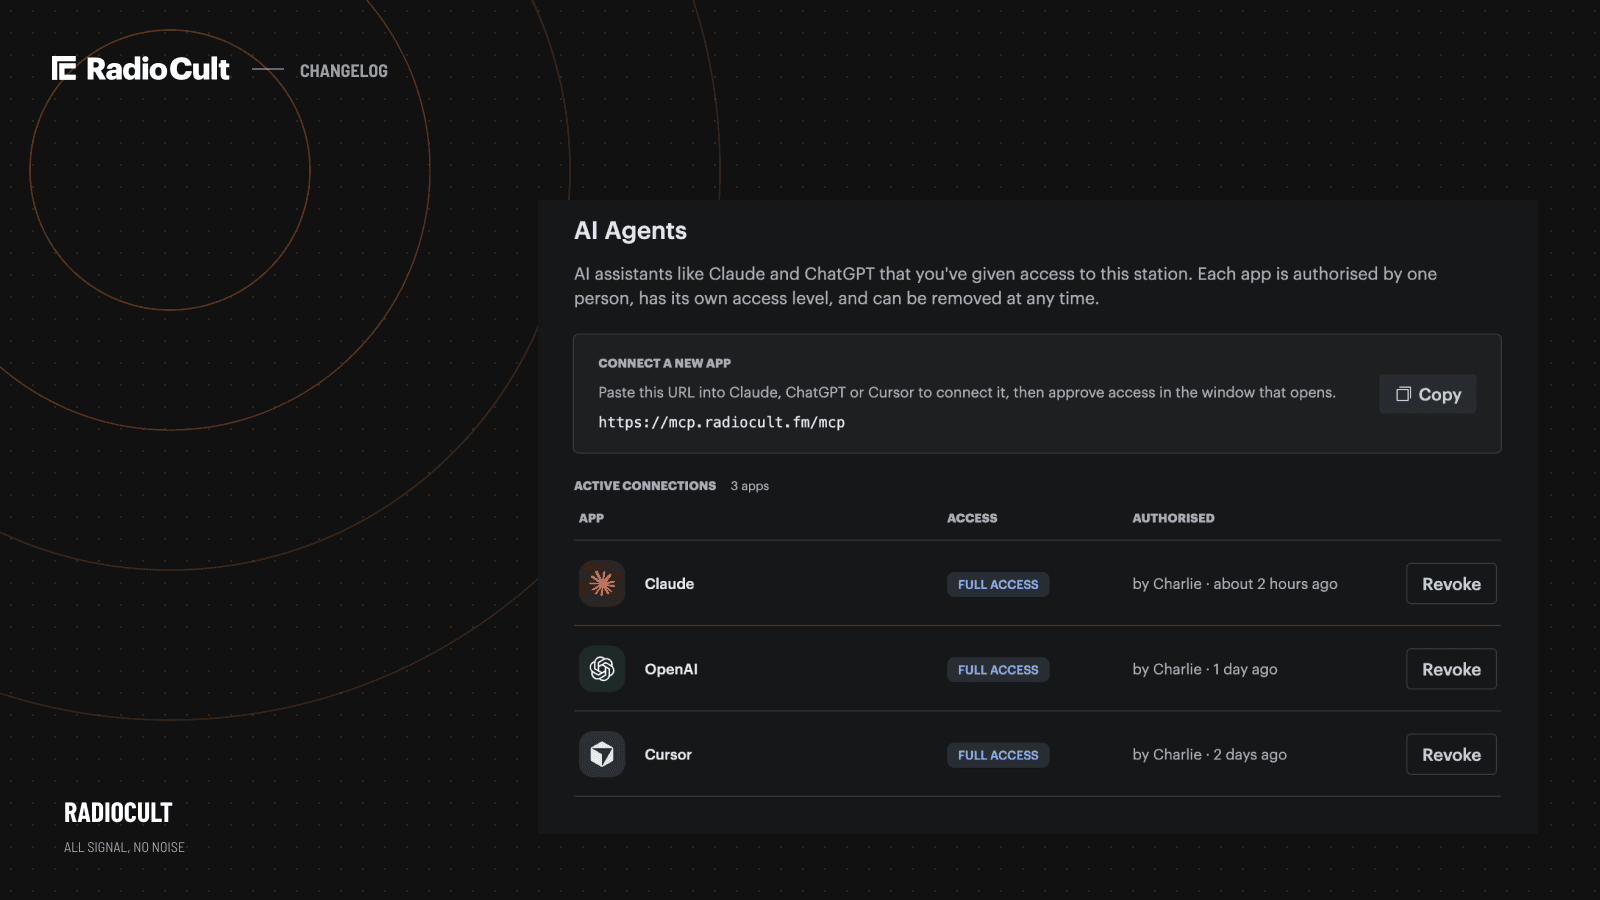The height and width of the screenshot is (900, 1600).
Task: Click Full Access badge for OpenAI
Action: [x=998, y=670]
